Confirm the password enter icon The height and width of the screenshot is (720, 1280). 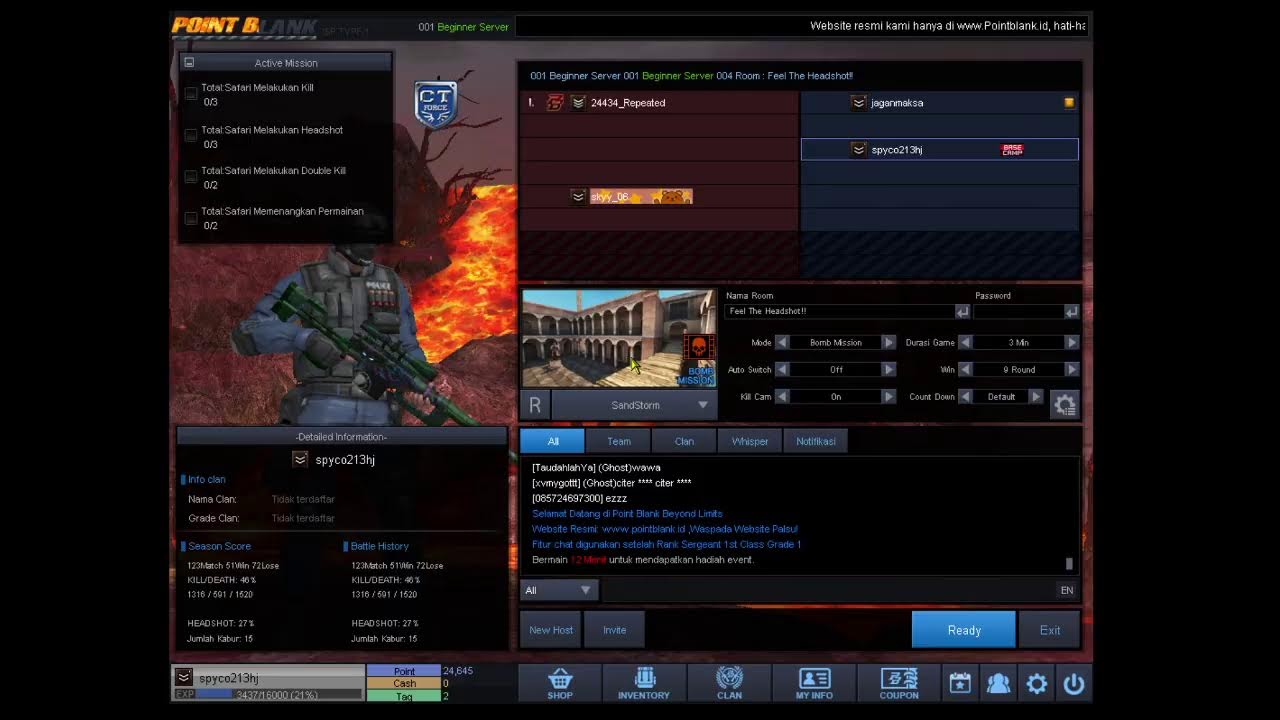tap(1071, 312)
